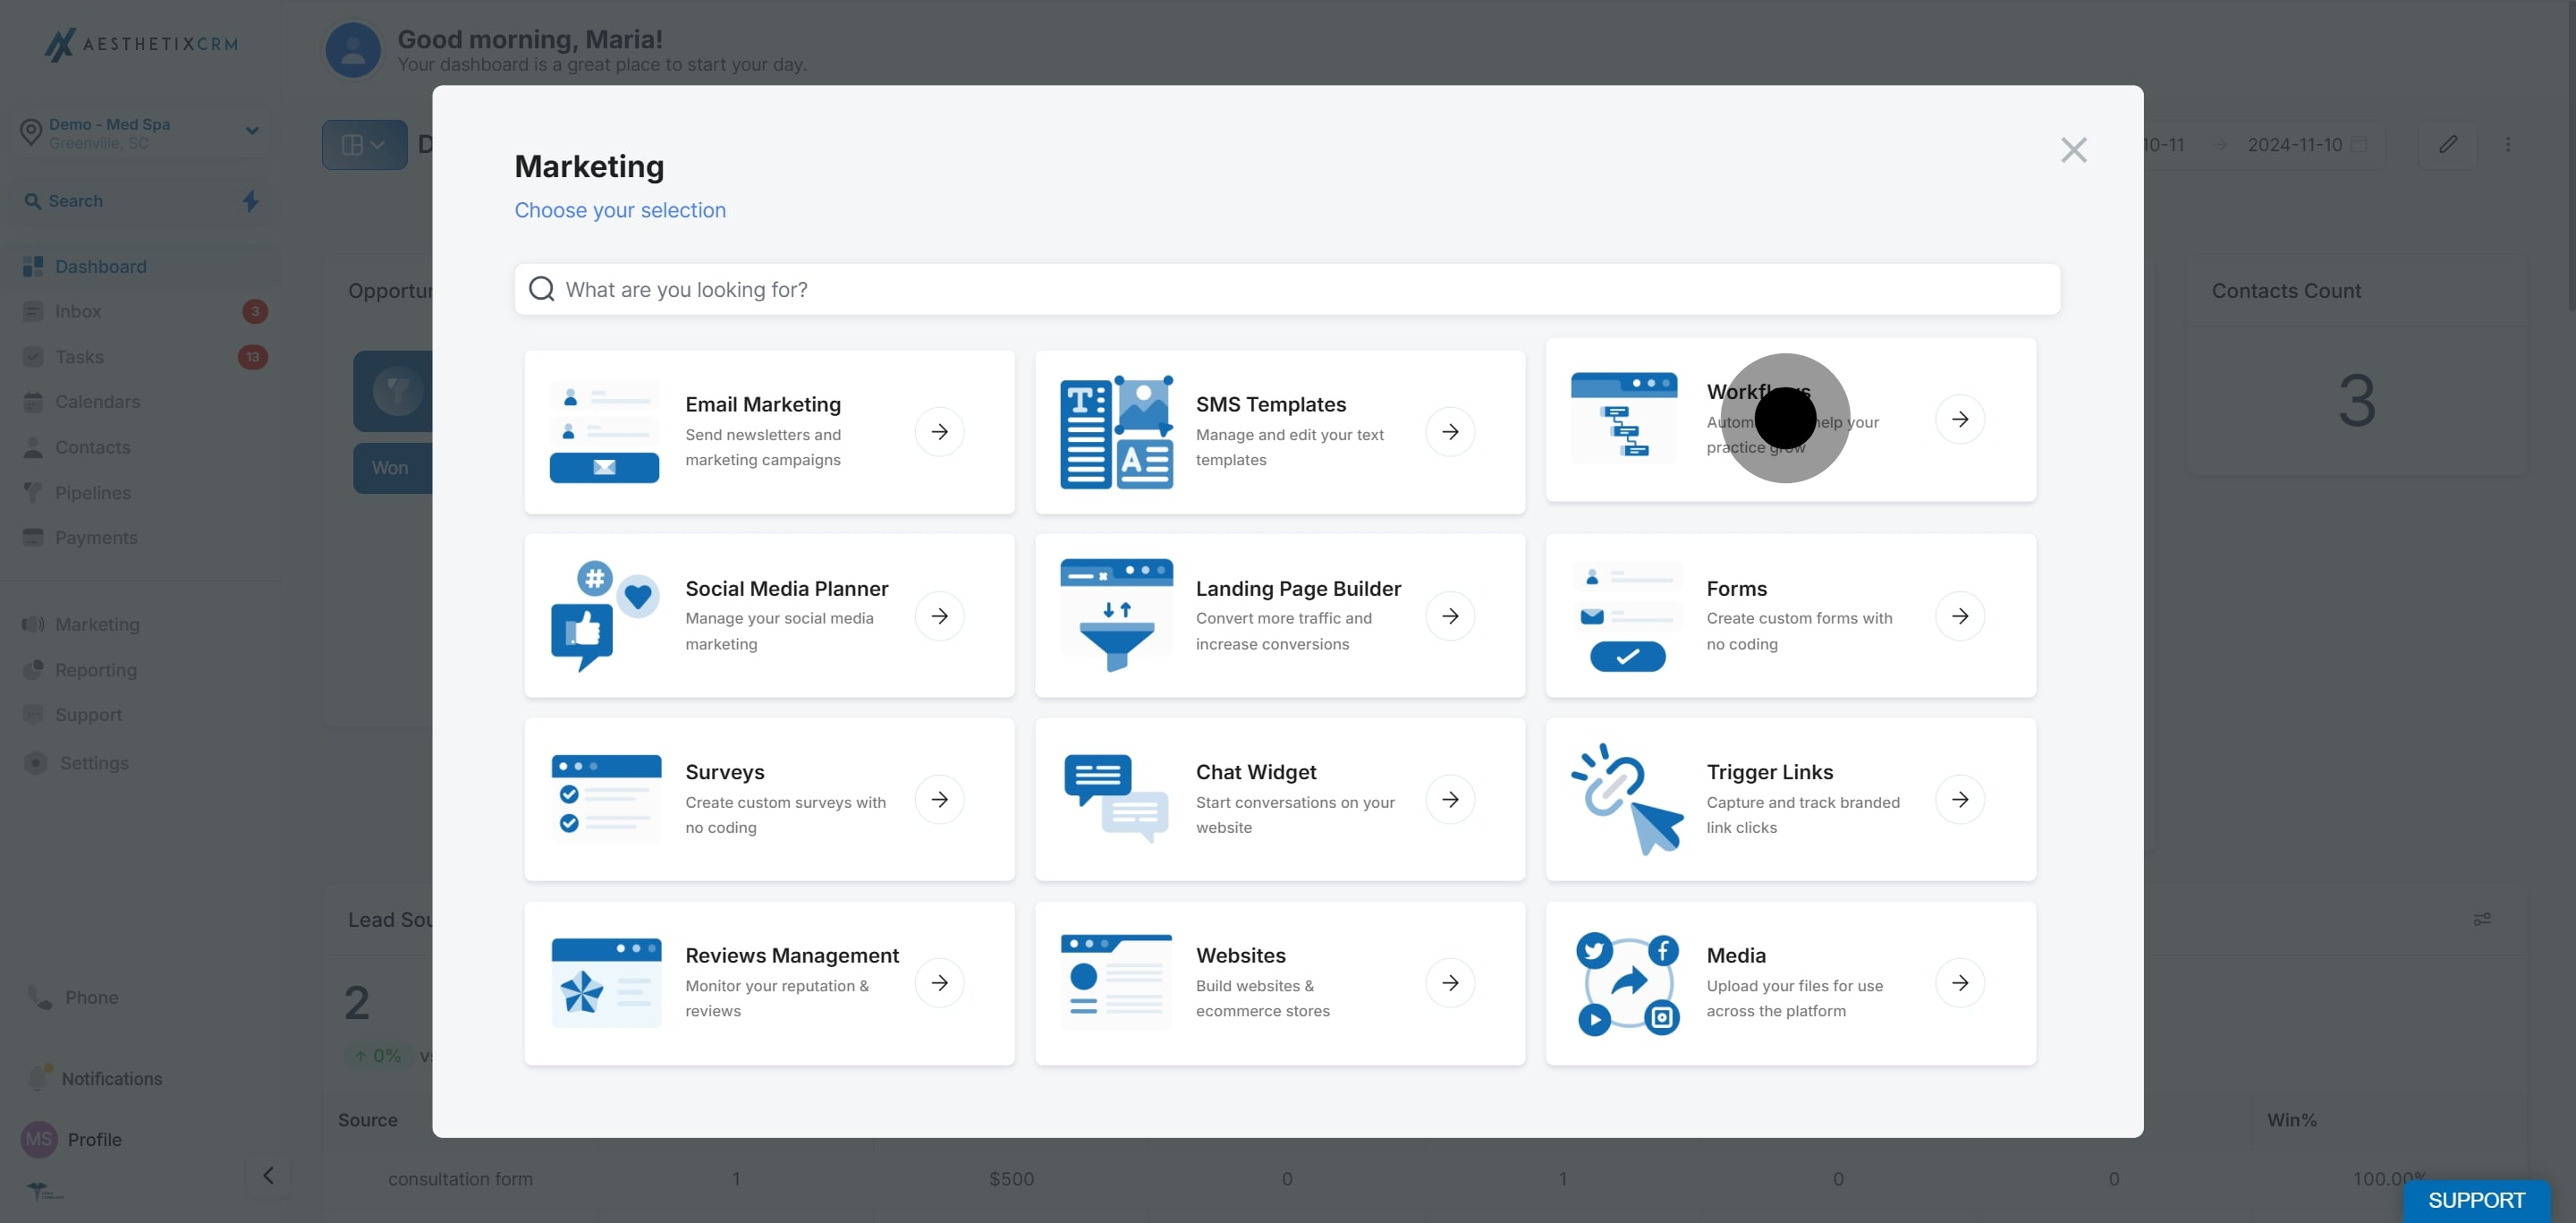Viewport: 2576px width, 1223px height.
Task: Open Surveys card arrow
Action: click(939, 799)
